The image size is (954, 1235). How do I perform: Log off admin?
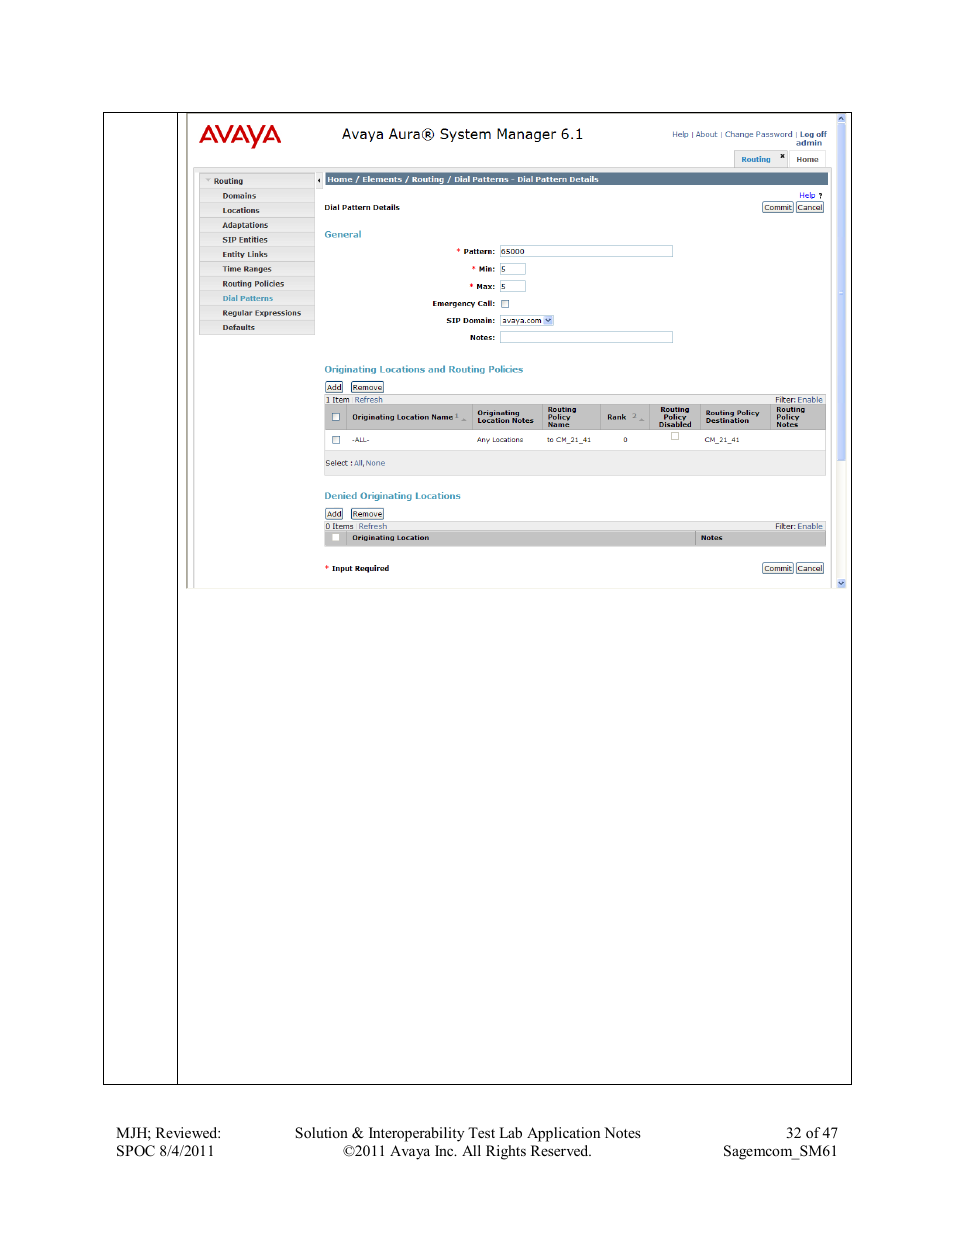click(813, 134)
